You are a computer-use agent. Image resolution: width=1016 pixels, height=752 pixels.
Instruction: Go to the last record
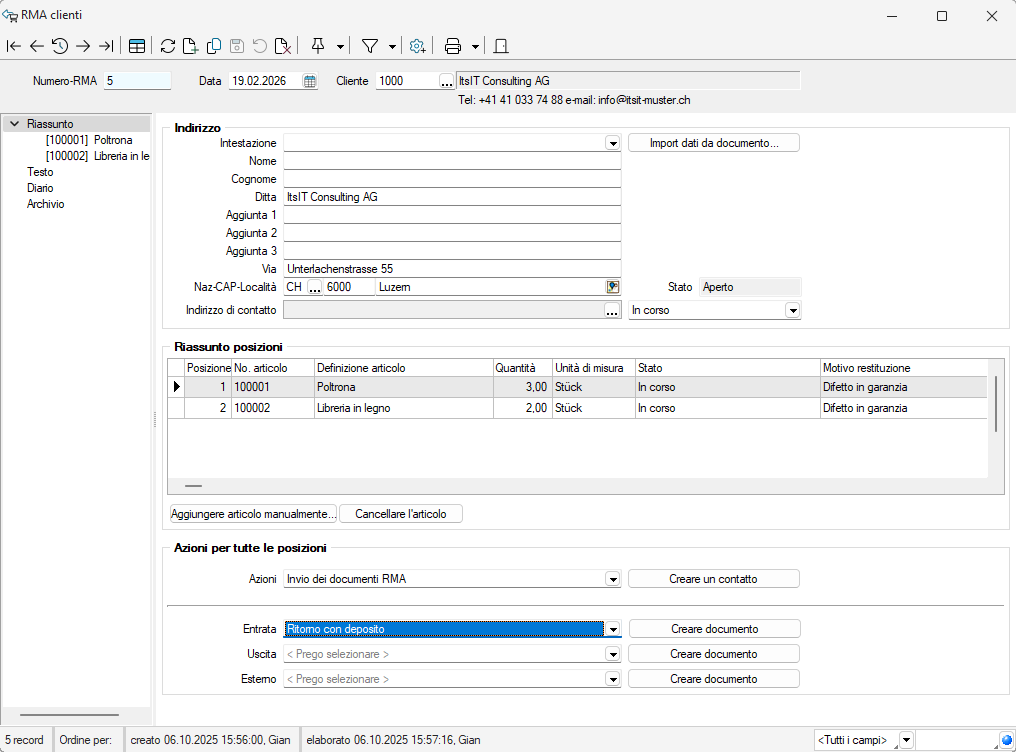[x=105, y=46]
